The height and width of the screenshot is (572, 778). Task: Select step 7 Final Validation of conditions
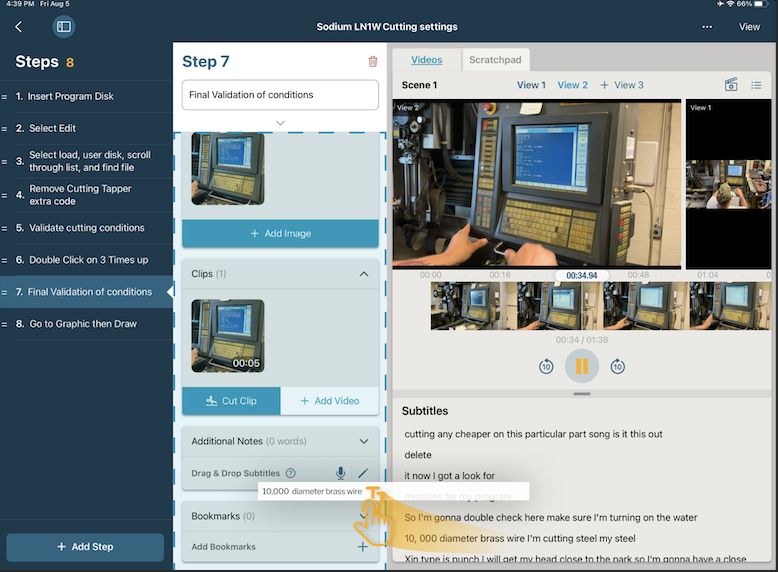86,292
